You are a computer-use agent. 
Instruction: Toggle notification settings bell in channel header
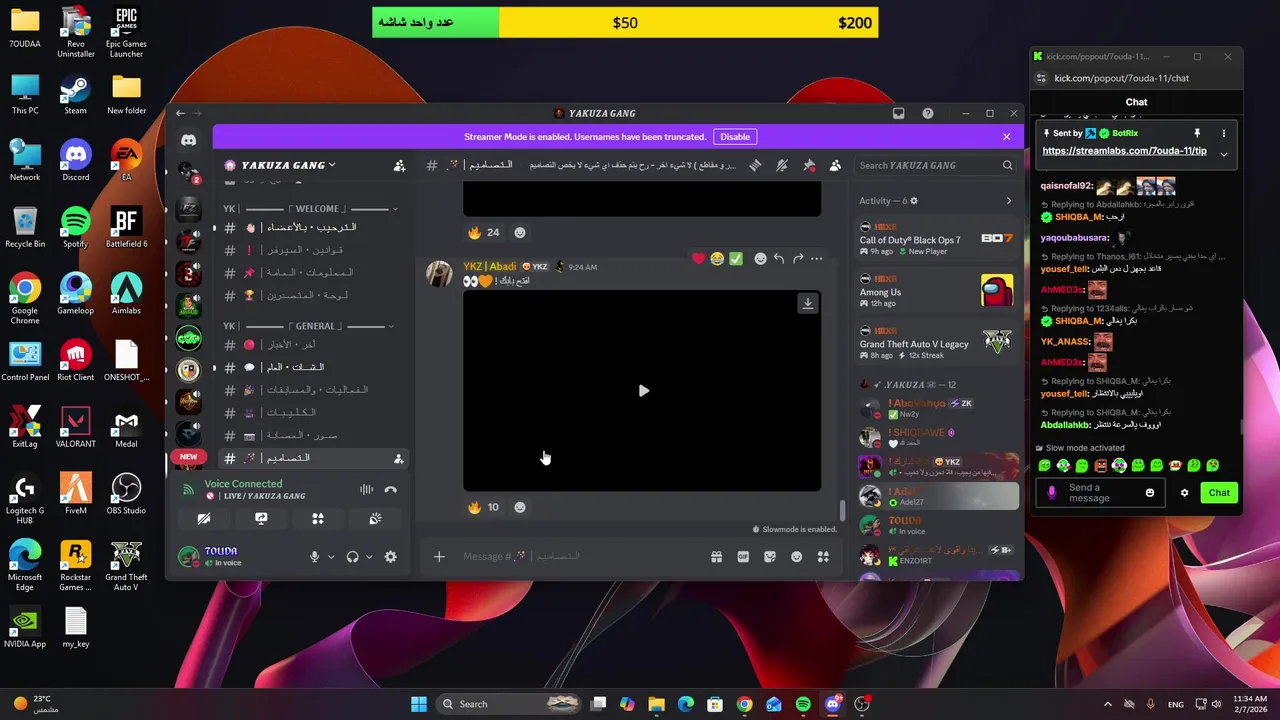pos(783,165)
